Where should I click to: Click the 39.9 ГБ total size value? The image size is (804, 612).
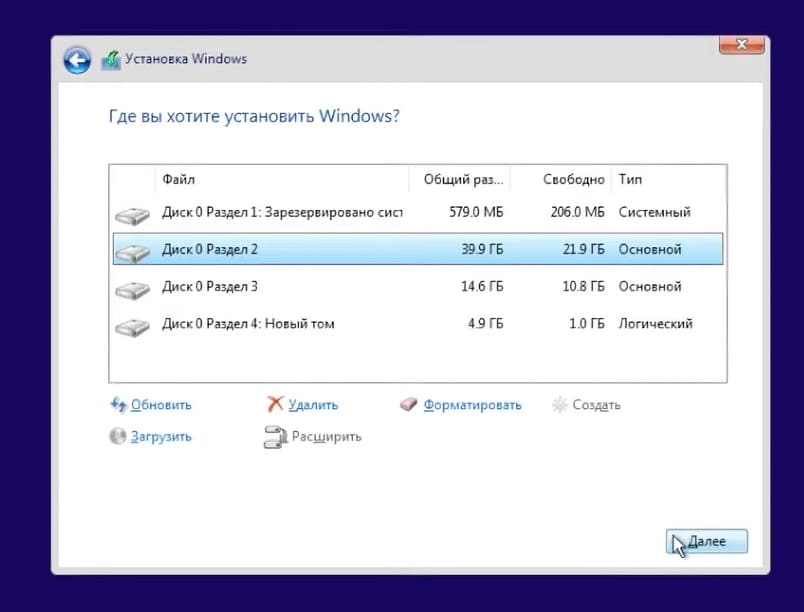pos(482,250)
